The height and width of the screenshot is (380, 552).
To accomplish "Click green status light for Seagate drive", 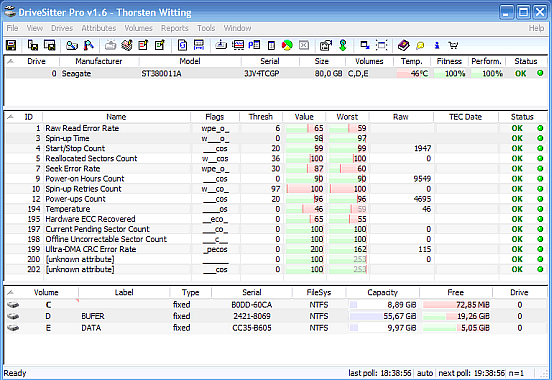I will tap(540, 74).
